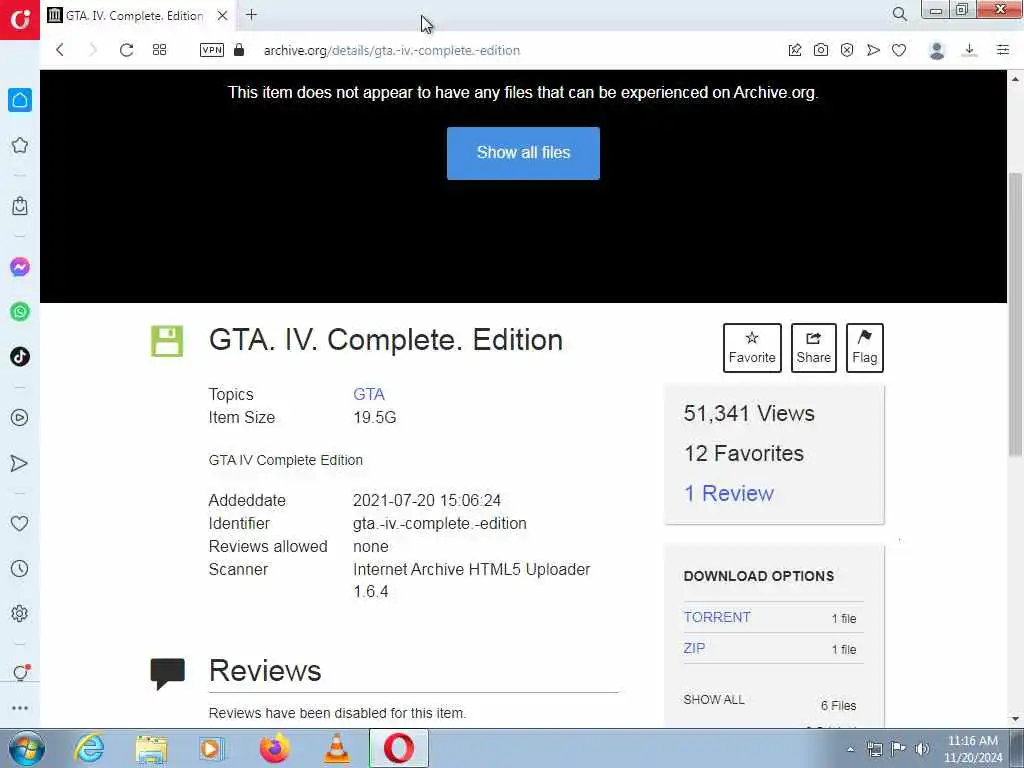Screen dimensions: 1024x768
Task: Open the GTA topic link
Action: (x=369, y=394)
